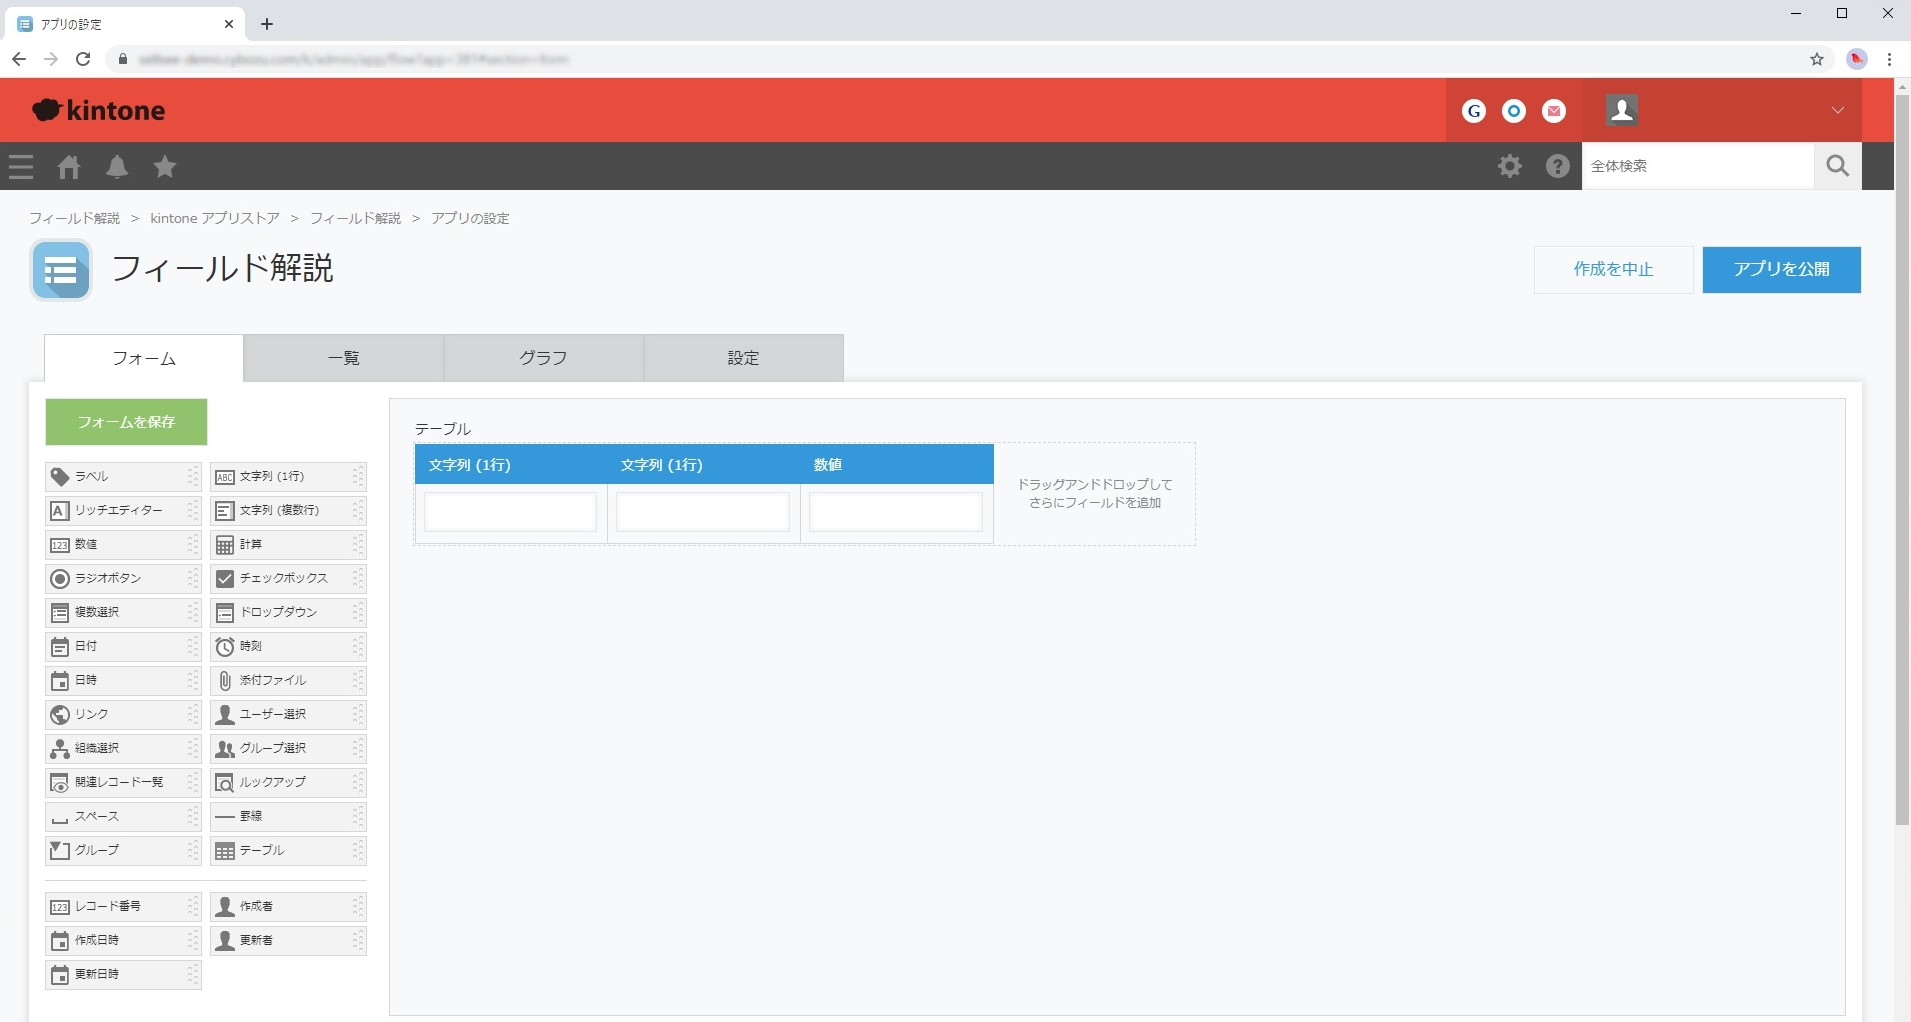Image resolution: width=1911 pixels, height=1022 pixels.
Task: Expand the user account dropdown arrow
Action: point(1838,110)
